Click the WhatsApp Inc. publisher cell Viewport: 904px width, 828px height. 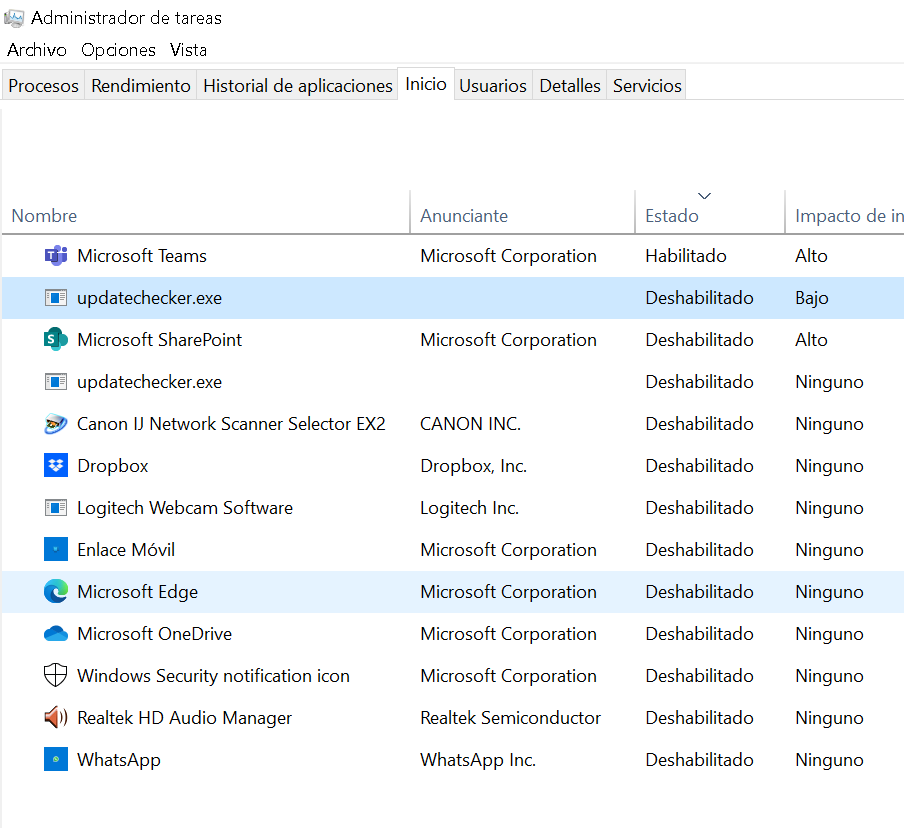[x=478, y=759]
